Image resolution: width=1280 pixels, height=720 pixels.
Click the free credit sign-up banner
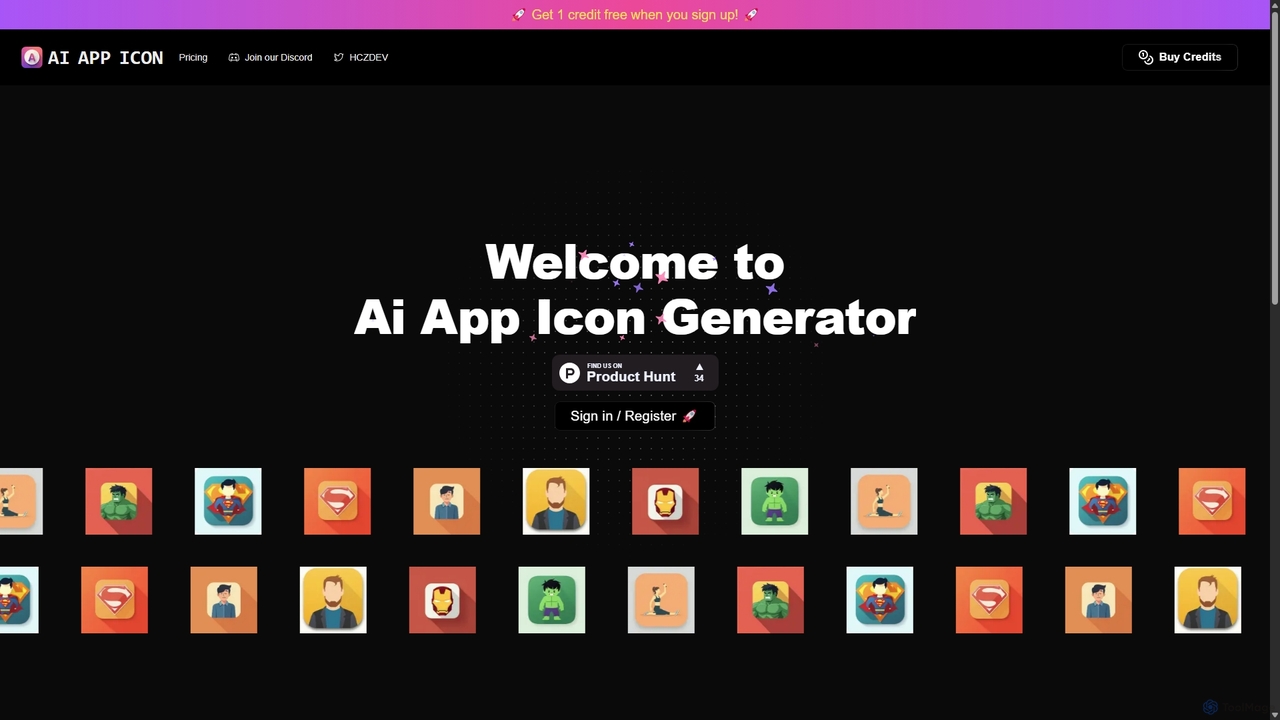[x=635, y=14]
